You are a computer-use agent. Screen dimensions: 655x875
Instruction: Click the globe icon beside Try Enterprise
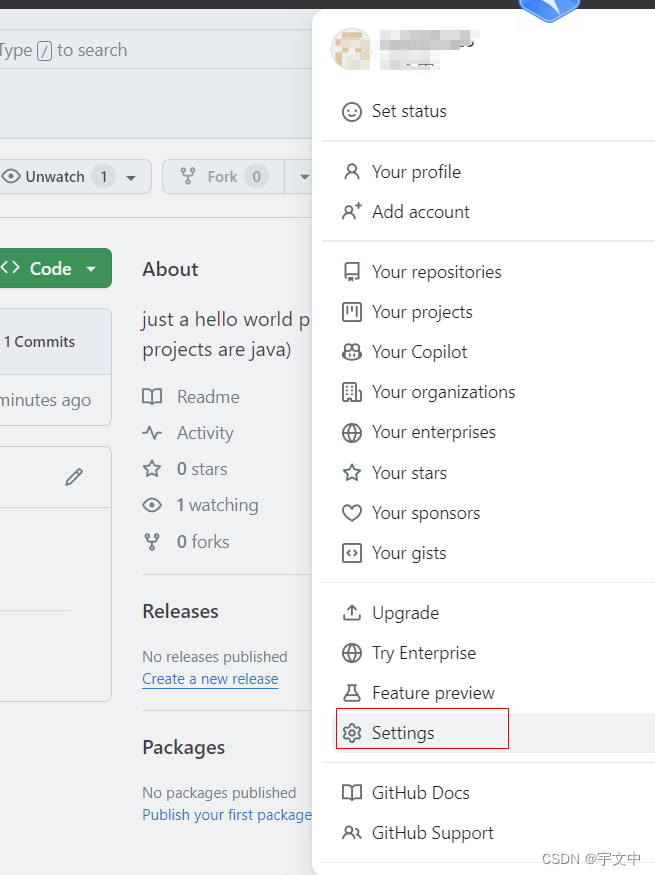[x=351, y=653]
